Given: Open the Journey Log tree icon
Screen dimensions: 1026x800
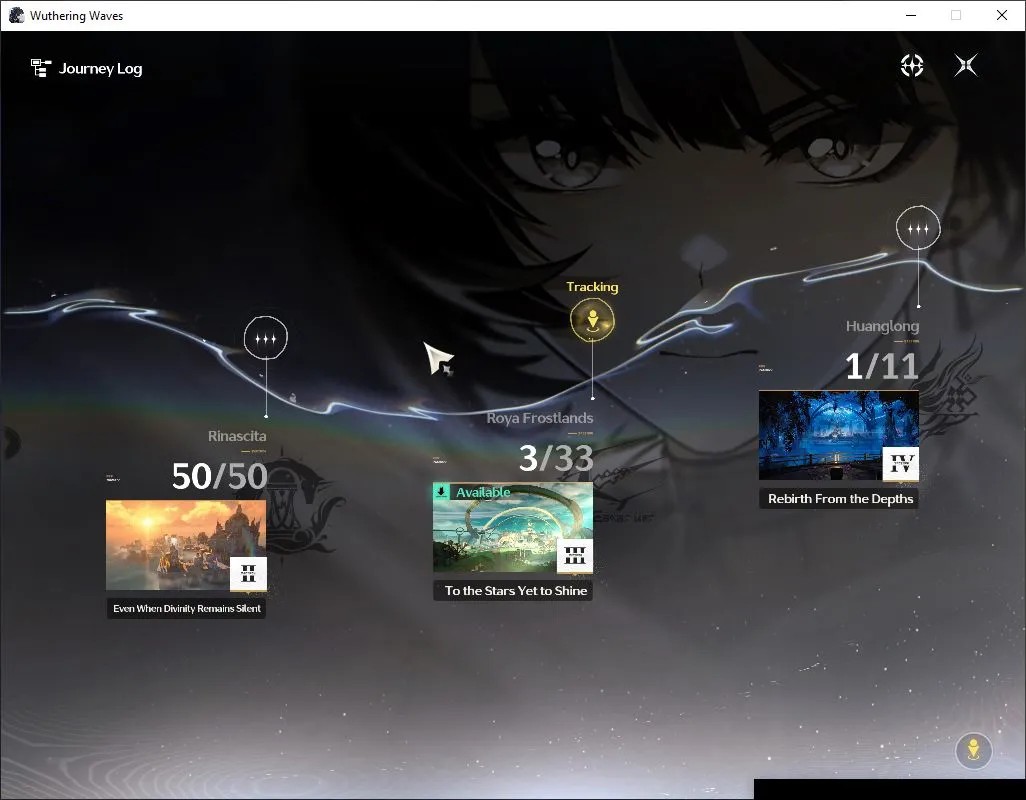Looking at the screenshot, I should tap(41, 68).
